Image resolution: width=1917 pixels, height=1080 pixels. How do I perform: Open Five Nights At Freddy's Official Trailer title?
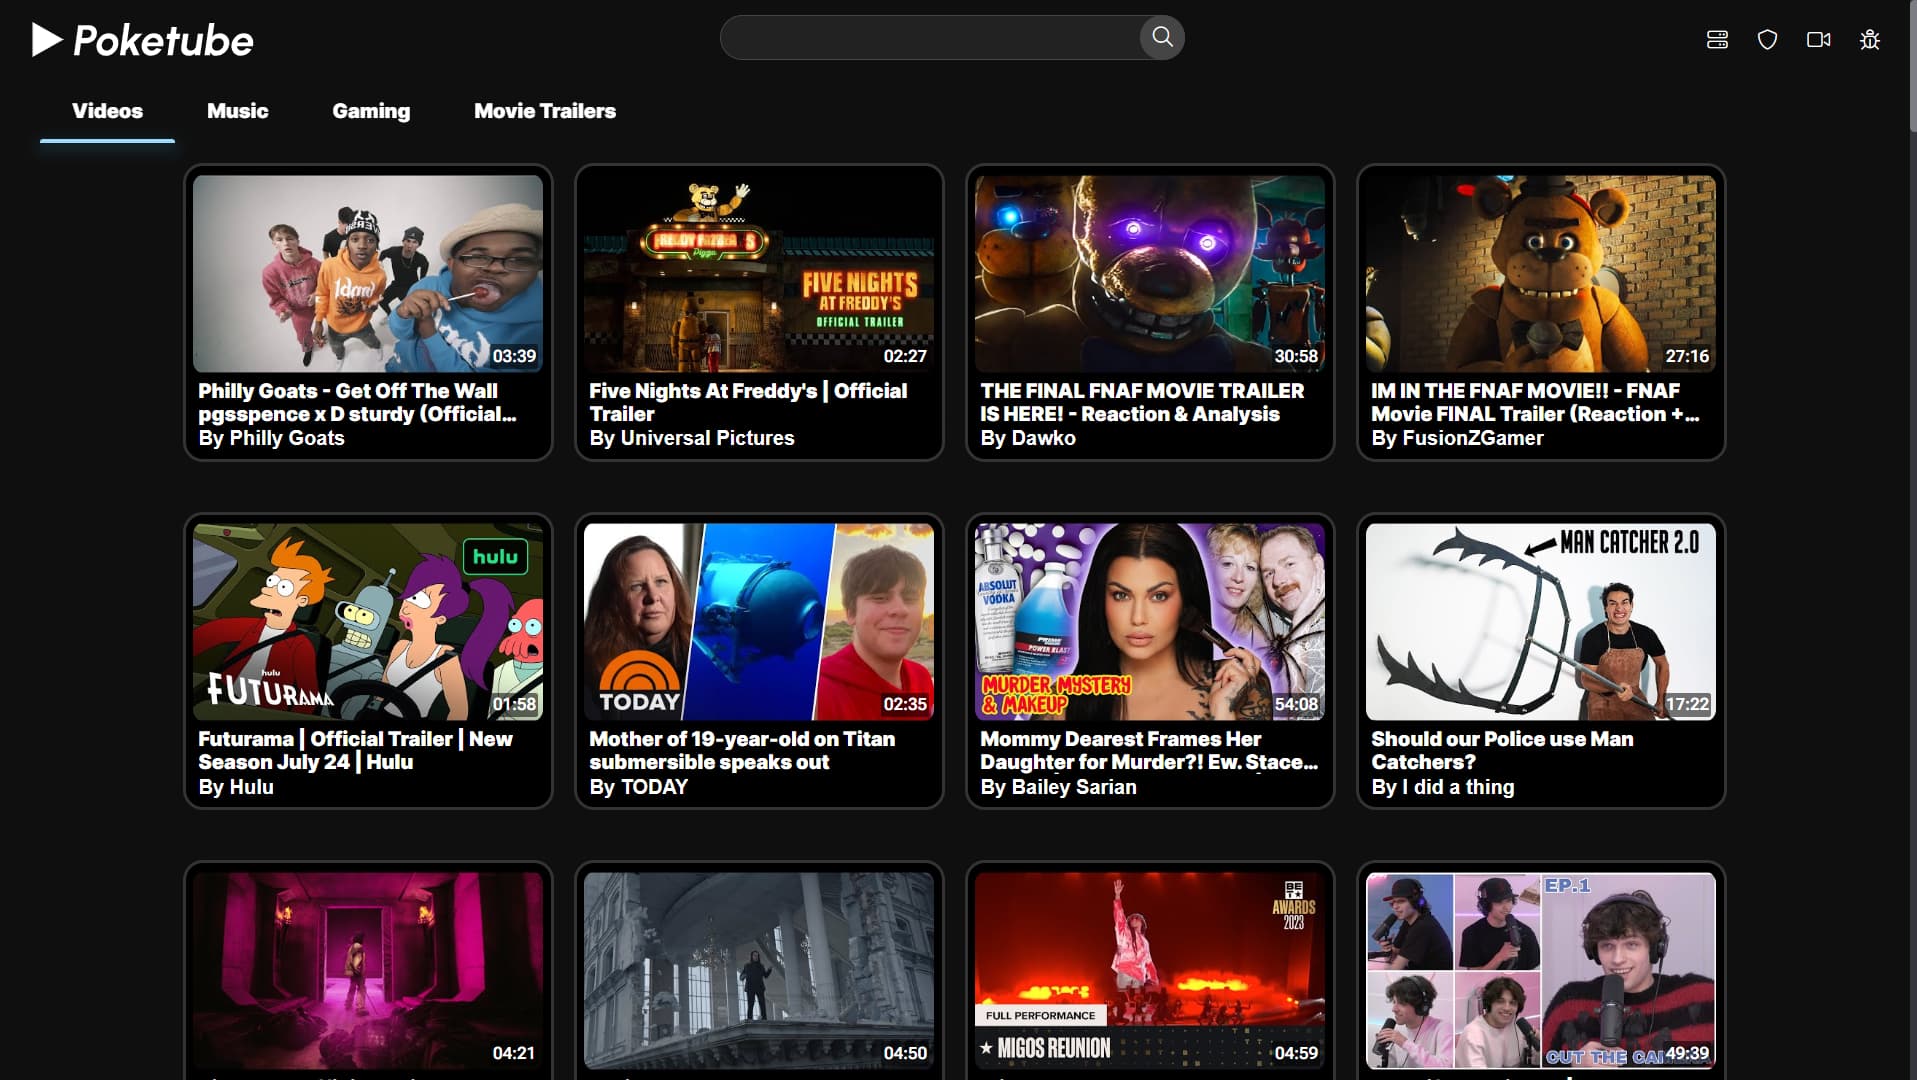(747, 402)
